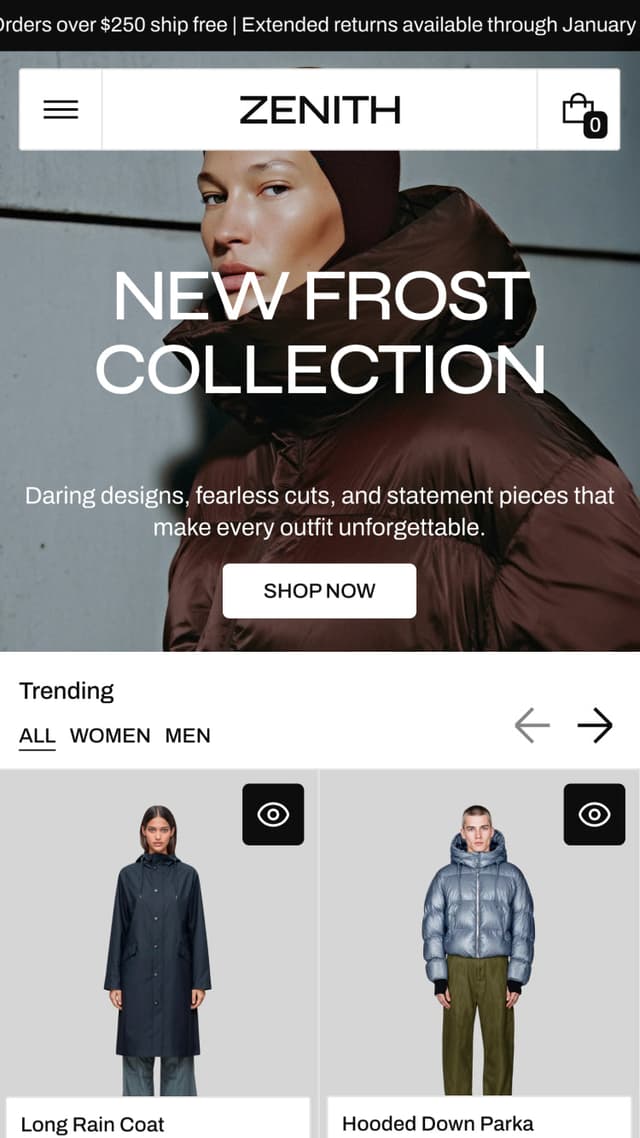Click the SHOP NOW button
This screenshot has height=1138, width=640.
point(319,591)
